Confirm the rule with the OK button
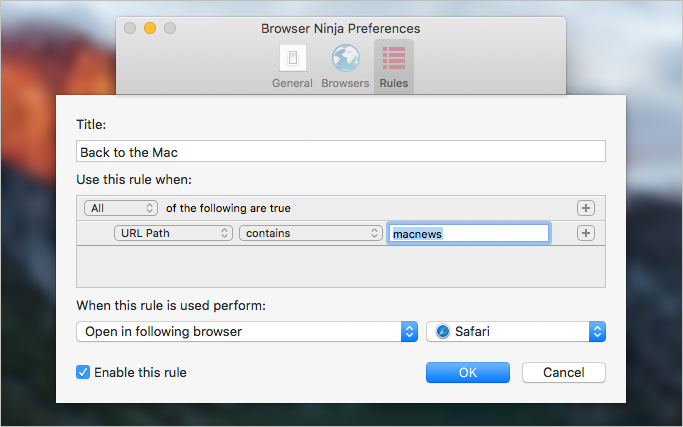This screenshot has height=427, width=683. pos(468,373)
